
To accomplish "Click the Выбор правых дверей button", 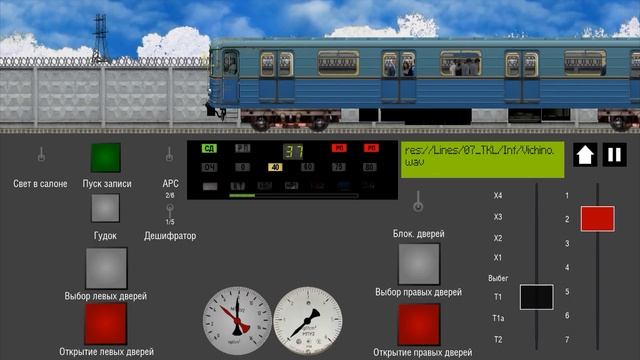I will (419, 264).
